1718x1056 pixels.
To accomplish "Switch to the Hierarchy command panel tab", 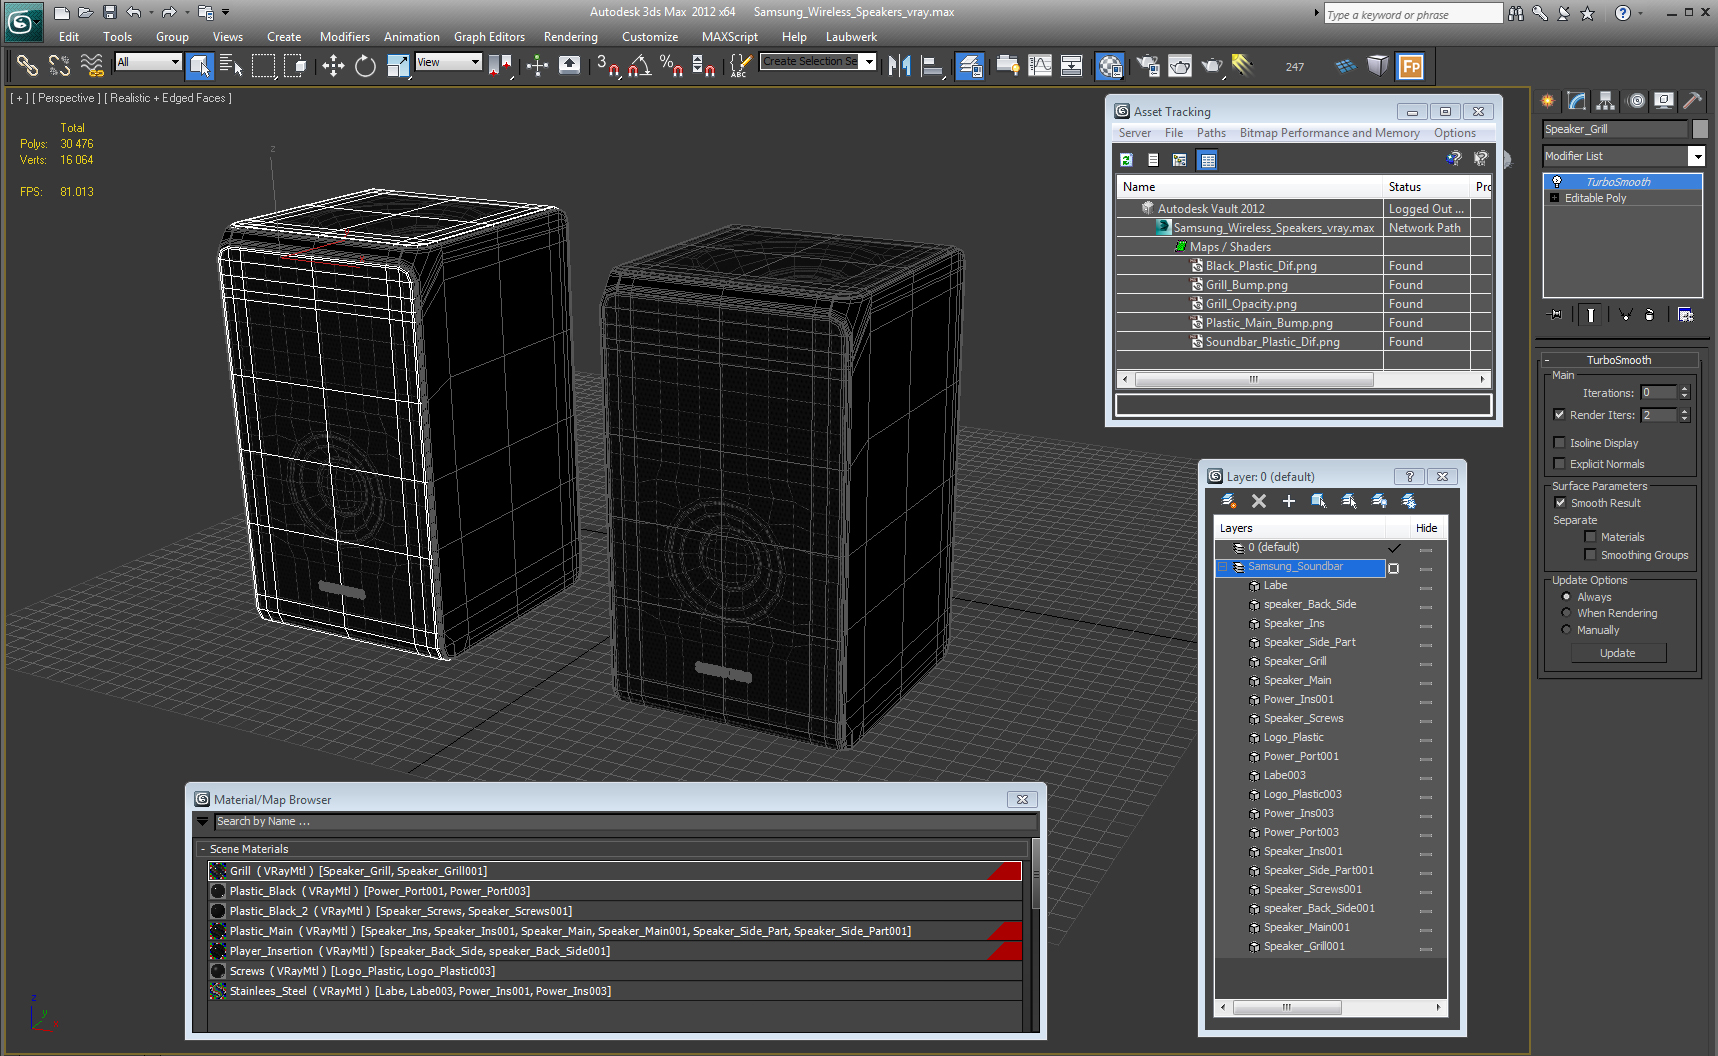I will click(x=1606, y=100).
